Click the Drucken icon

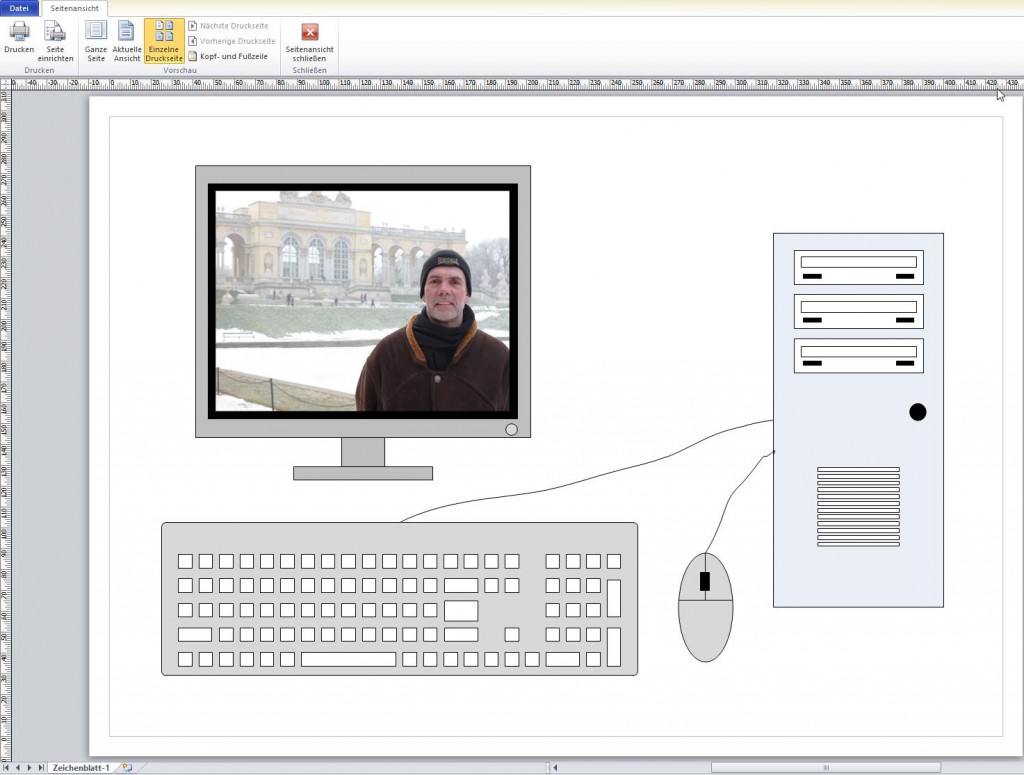[18, 38]
